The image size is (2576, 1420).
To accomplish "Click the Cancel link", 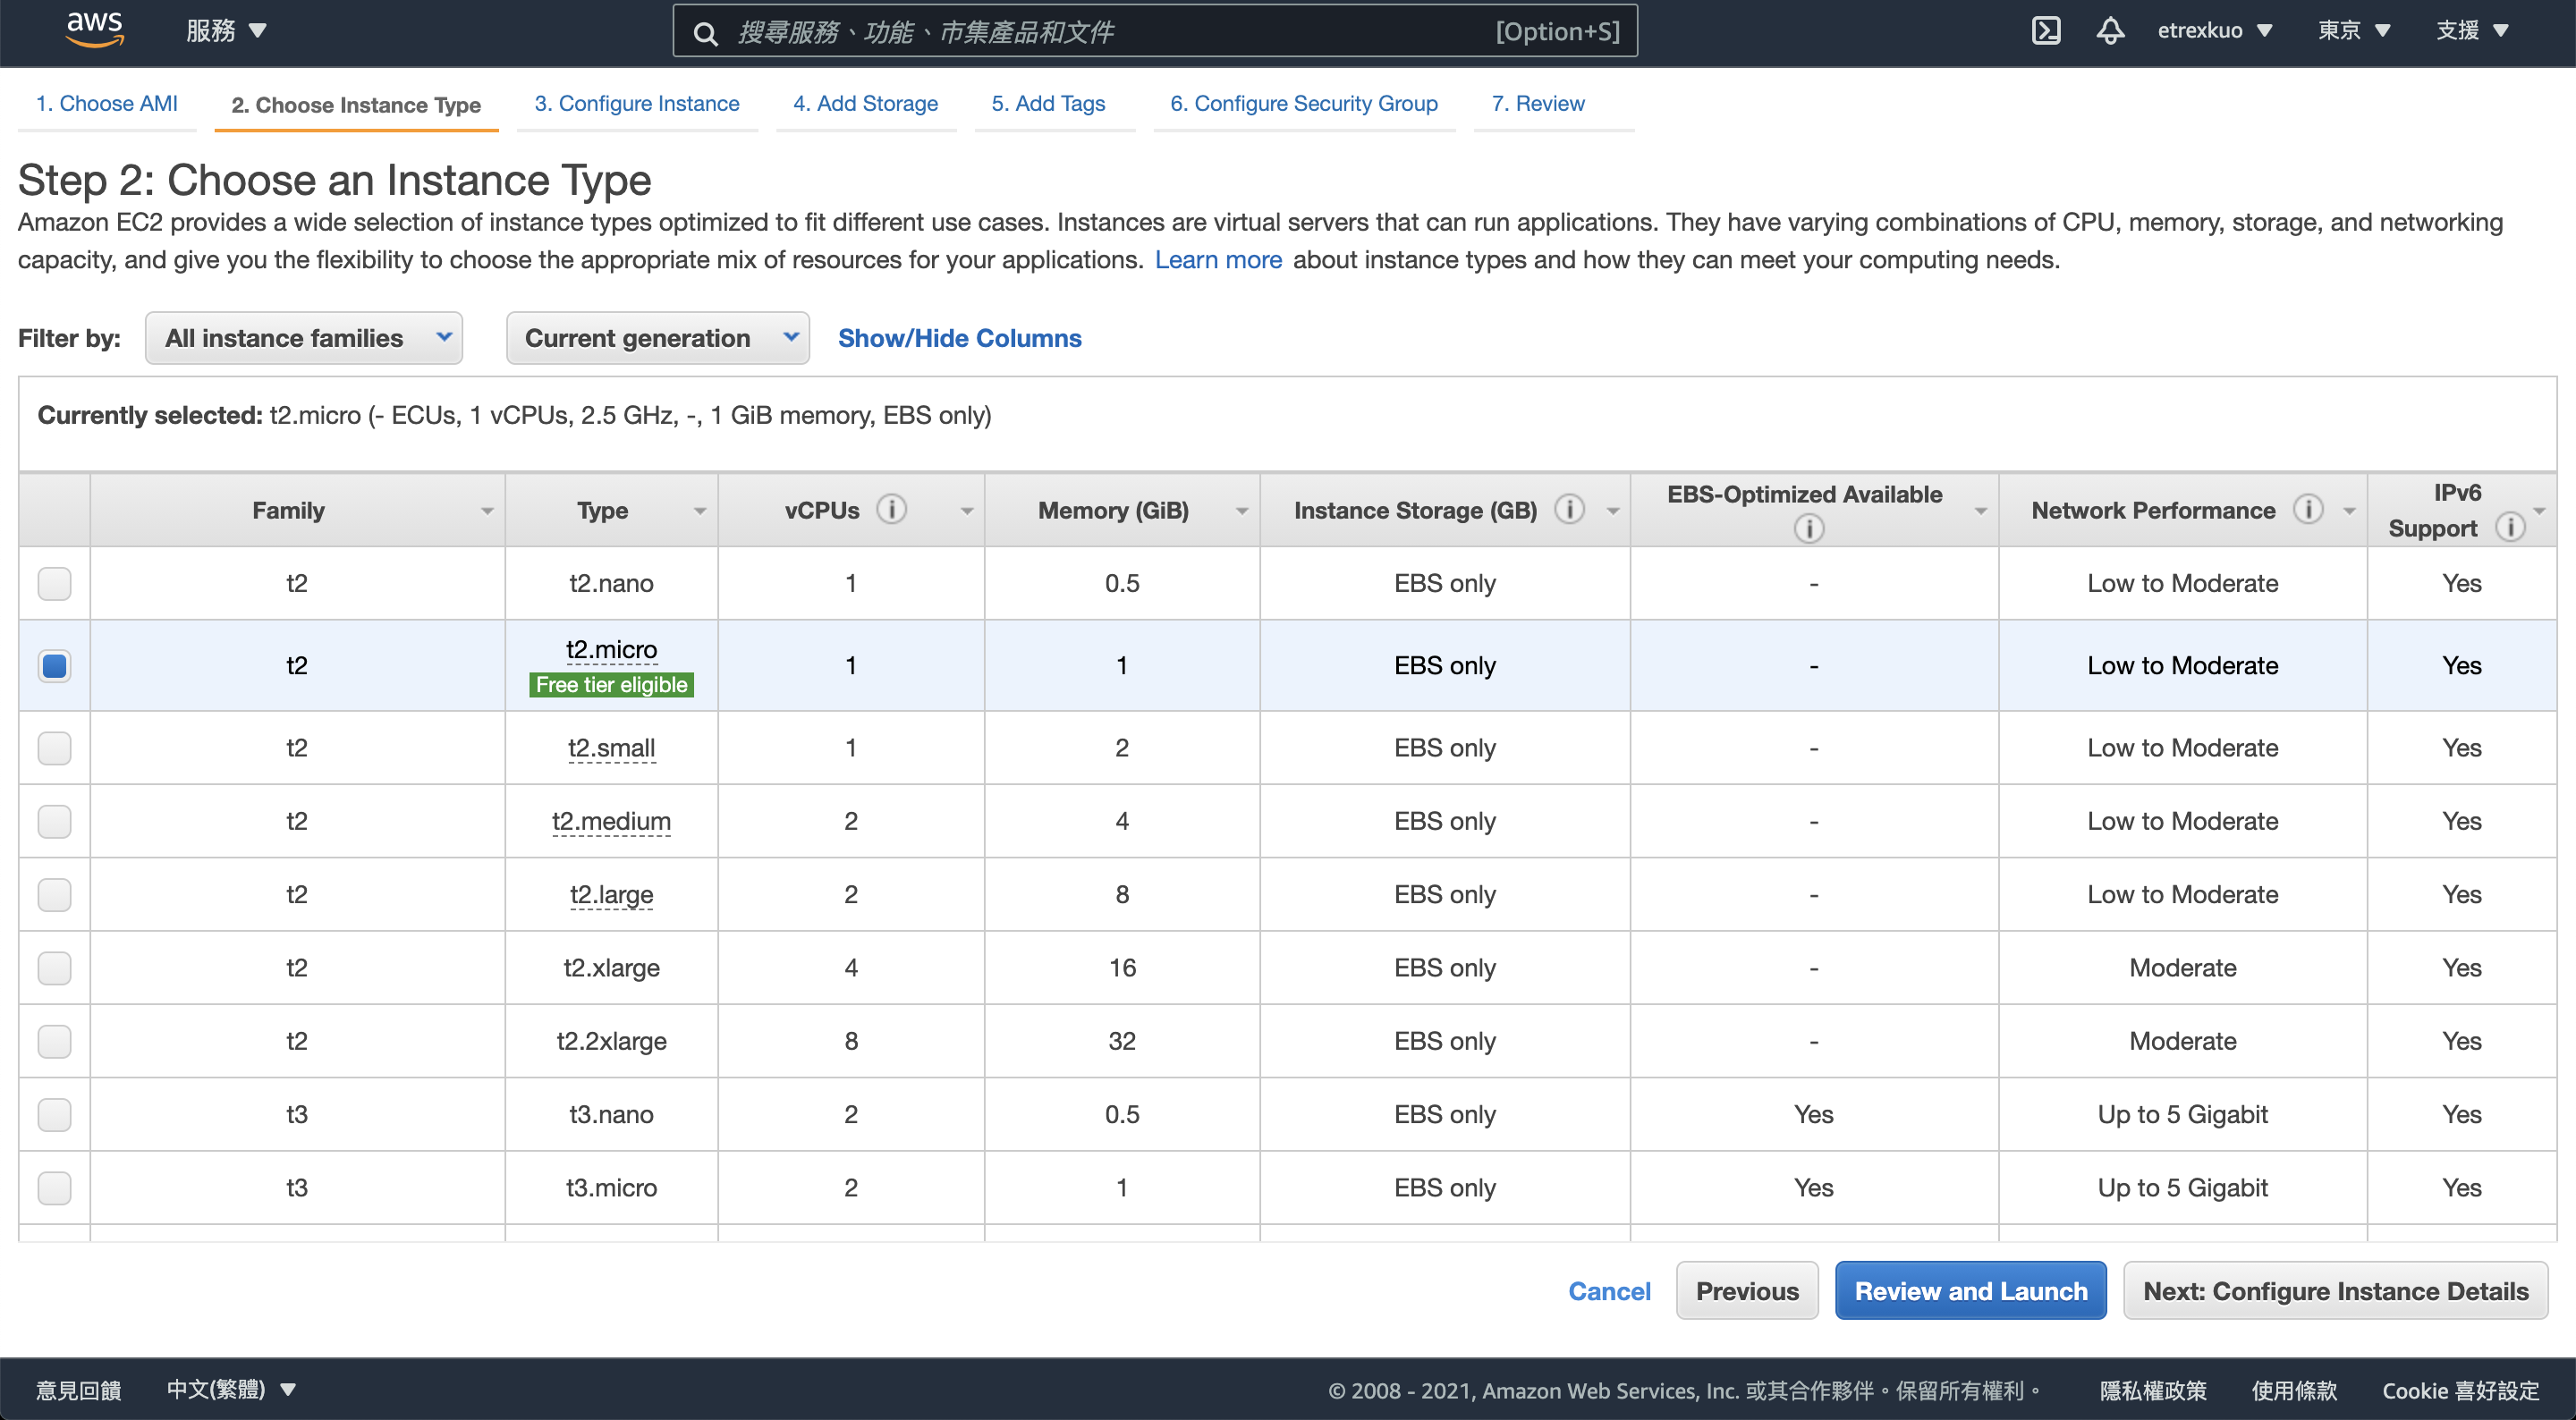I will 1609,1290.
